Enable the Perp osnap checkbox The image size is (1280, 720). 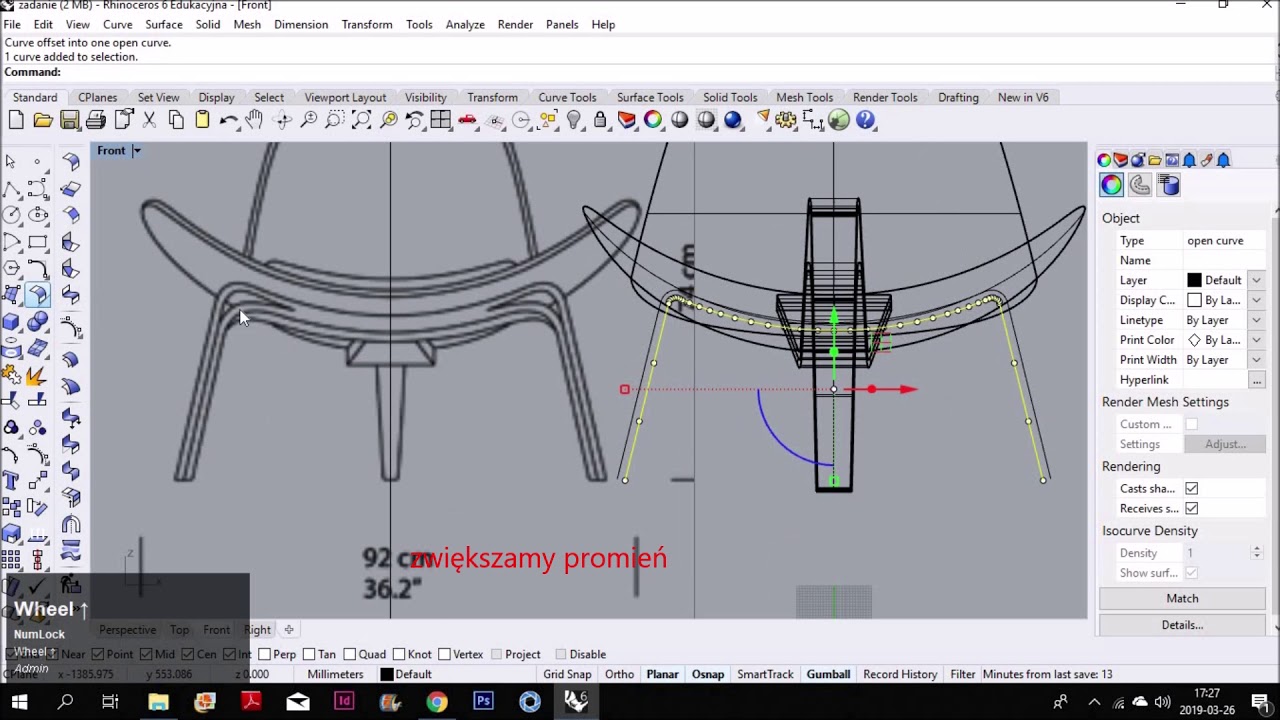pos(264,654)
